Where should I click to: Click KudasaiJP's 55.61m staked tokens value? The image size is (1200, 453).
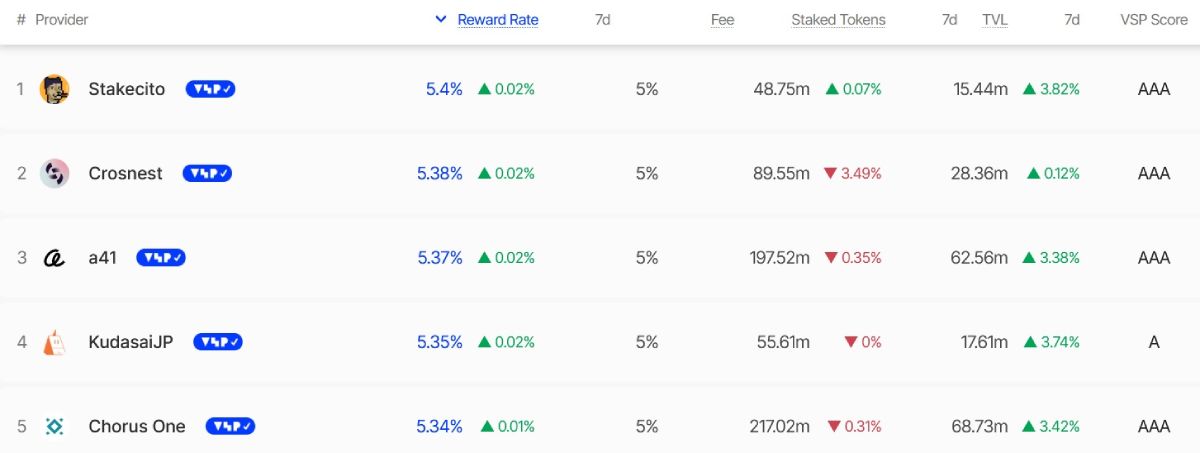783,342
